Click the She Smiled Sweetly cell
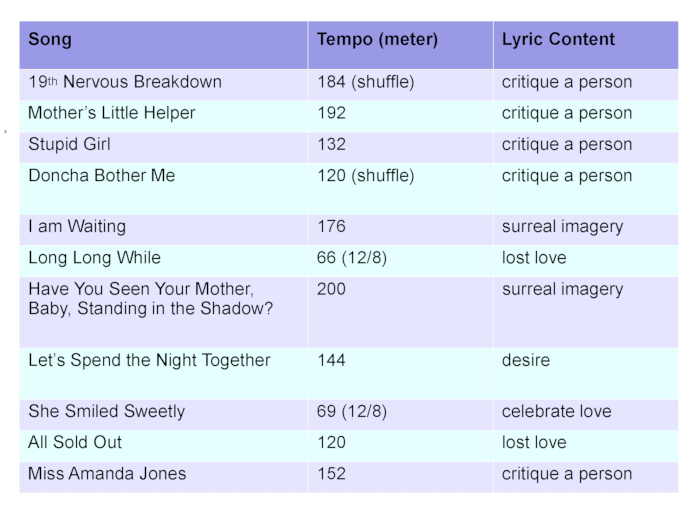 [163, 414]
